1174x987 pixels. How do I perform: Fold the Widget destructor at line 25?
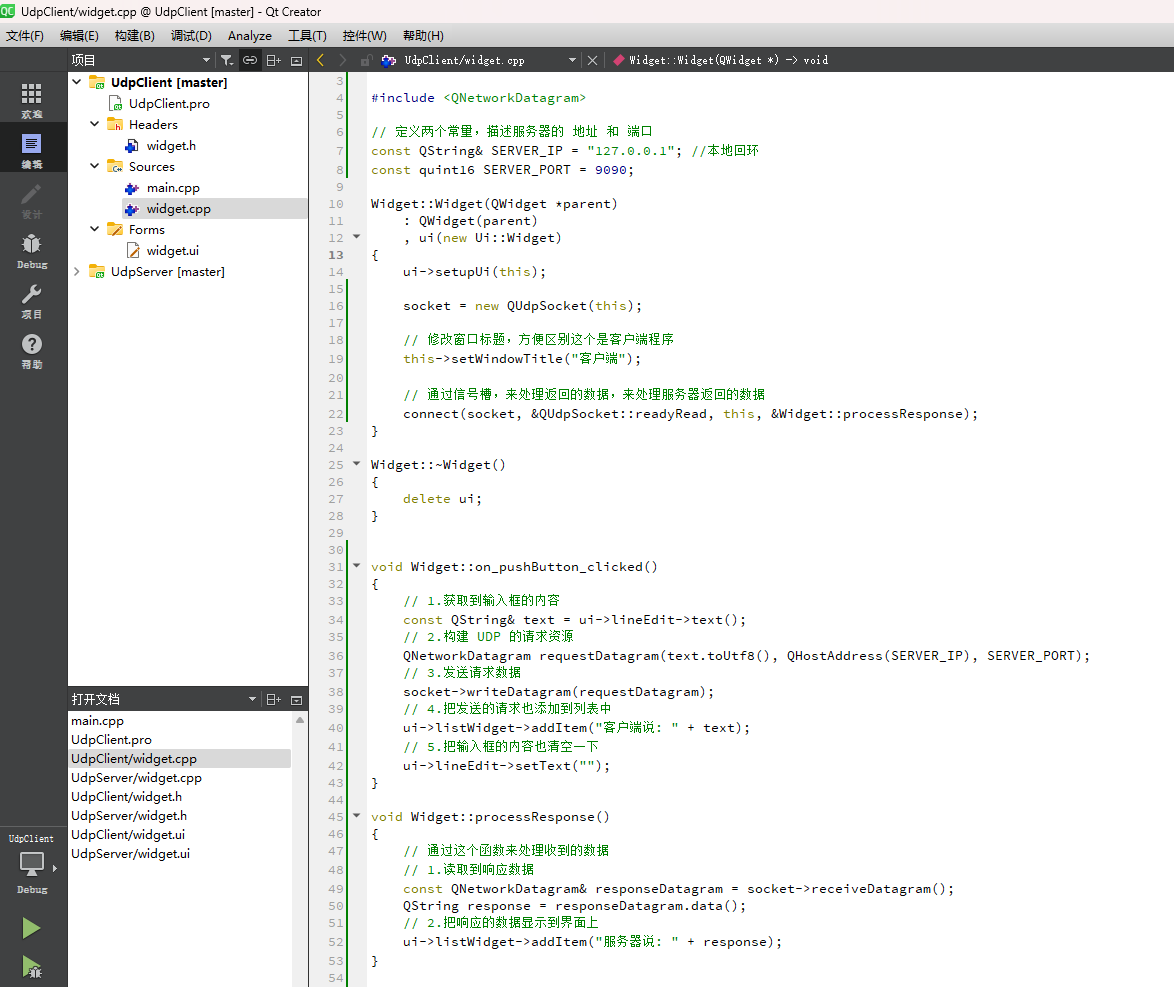pyautogui.click(x=356, y=464)
